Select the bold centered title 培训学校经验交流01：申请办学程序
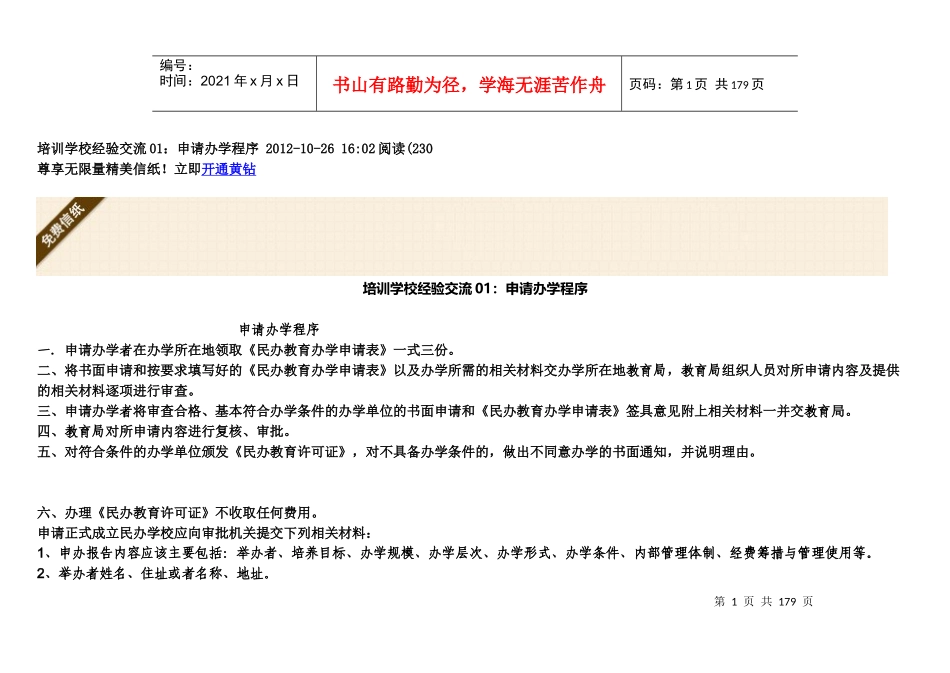Image resolution: width=950 pixels, height=673 pixels. [x=475, y=289]
